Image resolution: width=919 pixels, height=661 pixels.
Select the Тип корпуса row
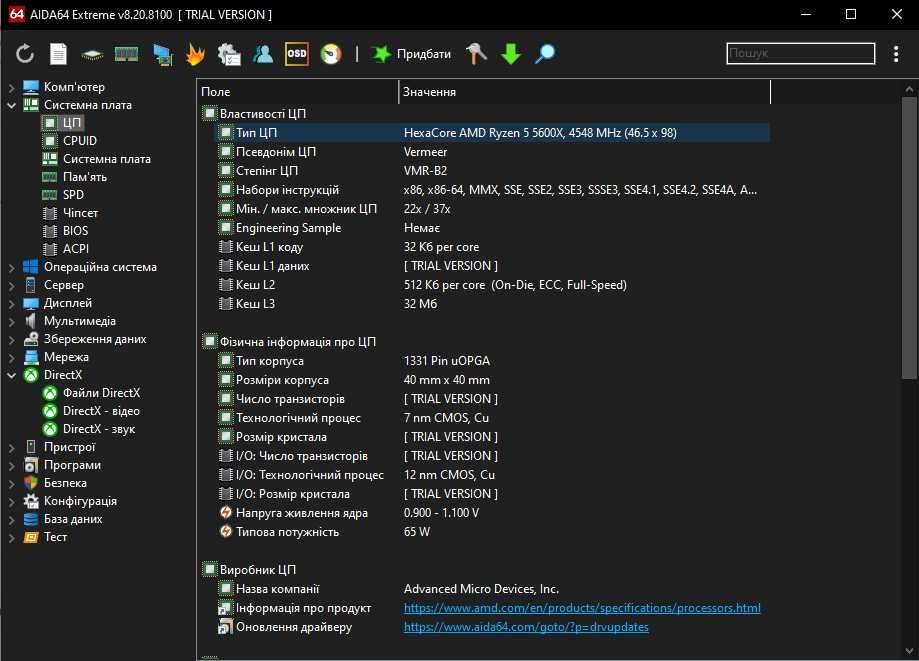click(492, 361)
